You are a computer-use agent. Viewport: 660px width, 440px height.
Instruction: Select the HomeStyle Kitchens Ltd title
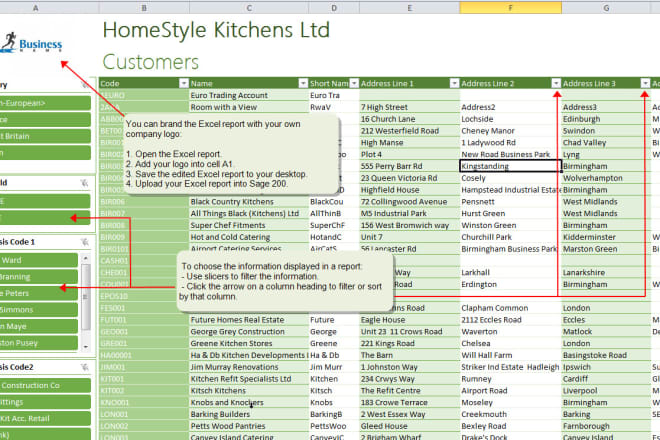(216, 30)
